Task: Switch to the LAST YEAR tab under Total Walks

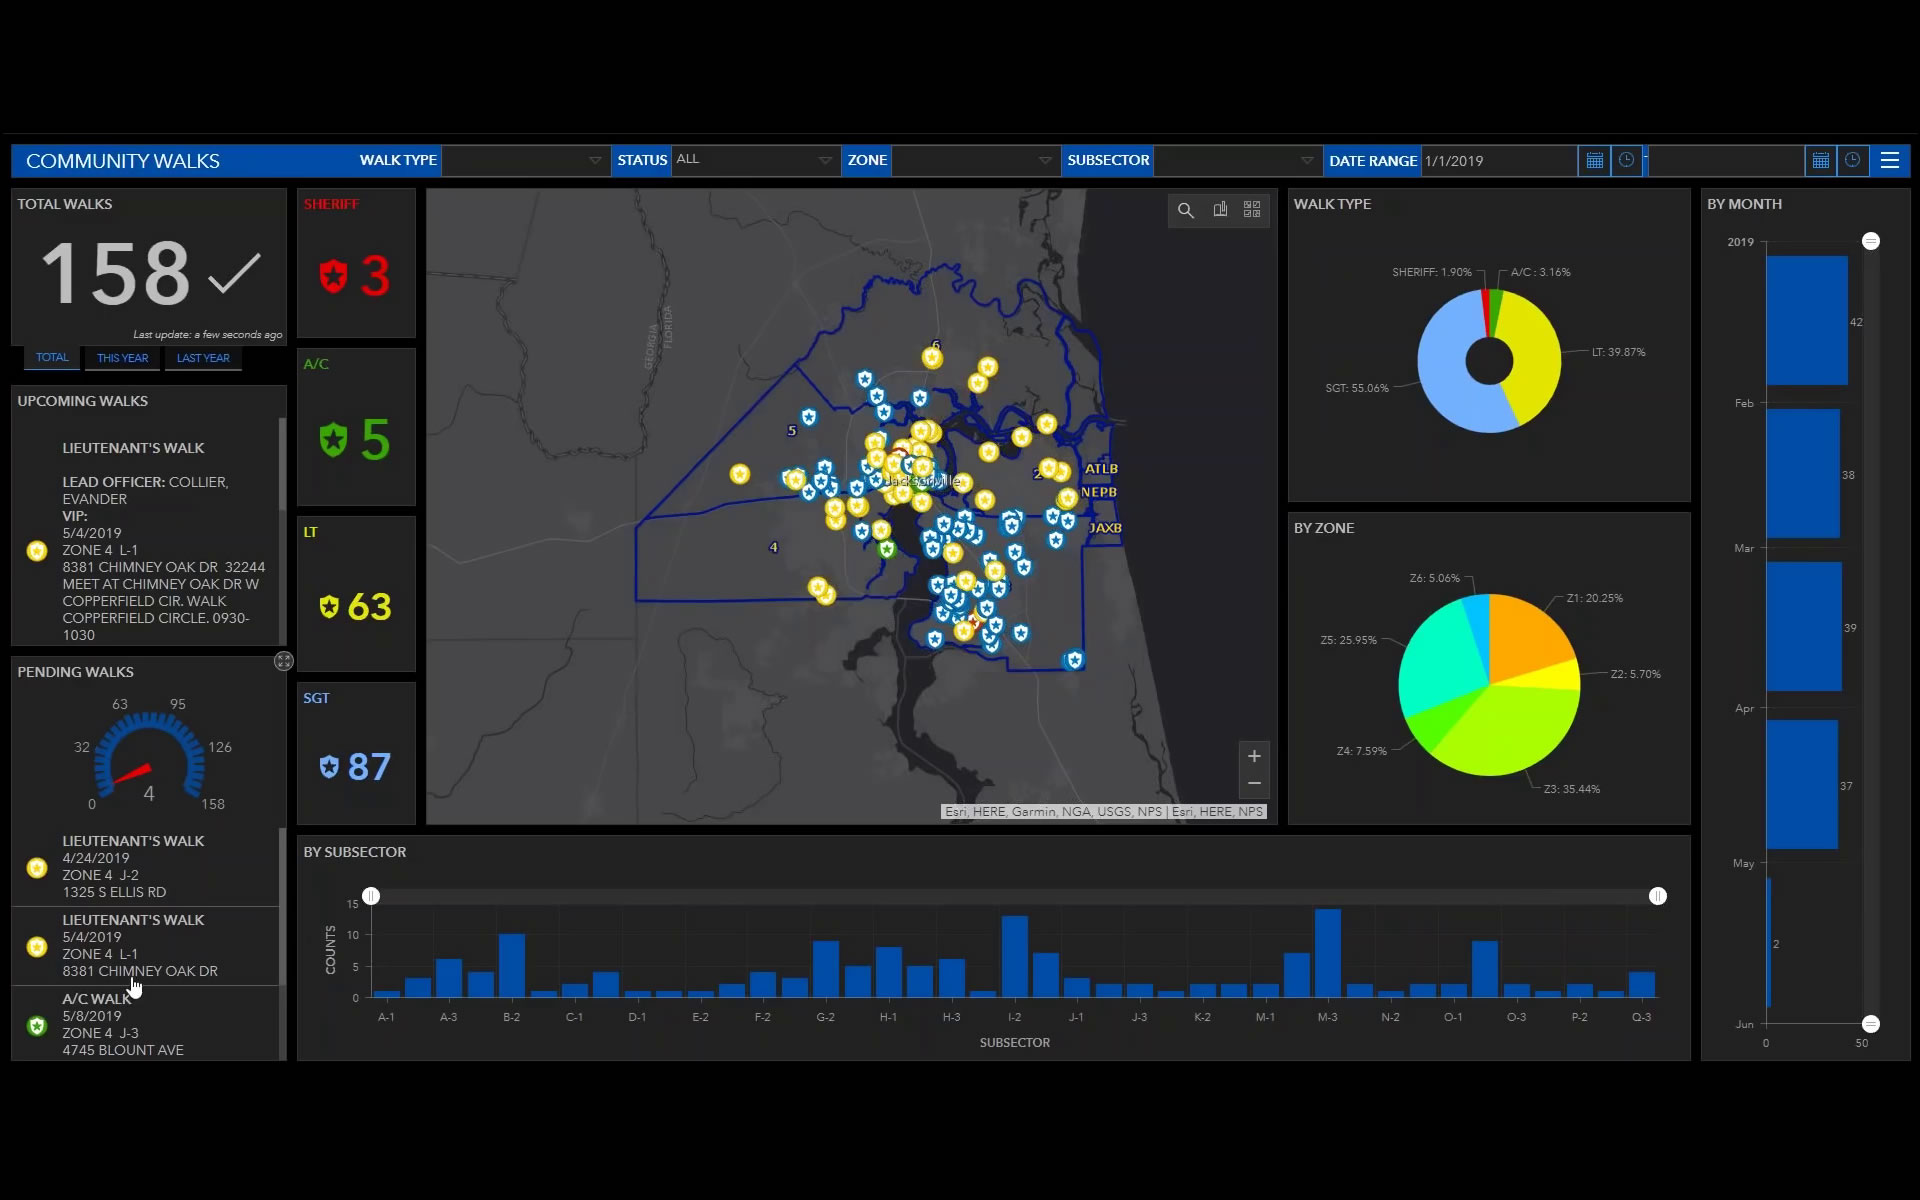Action: (203, 358)
